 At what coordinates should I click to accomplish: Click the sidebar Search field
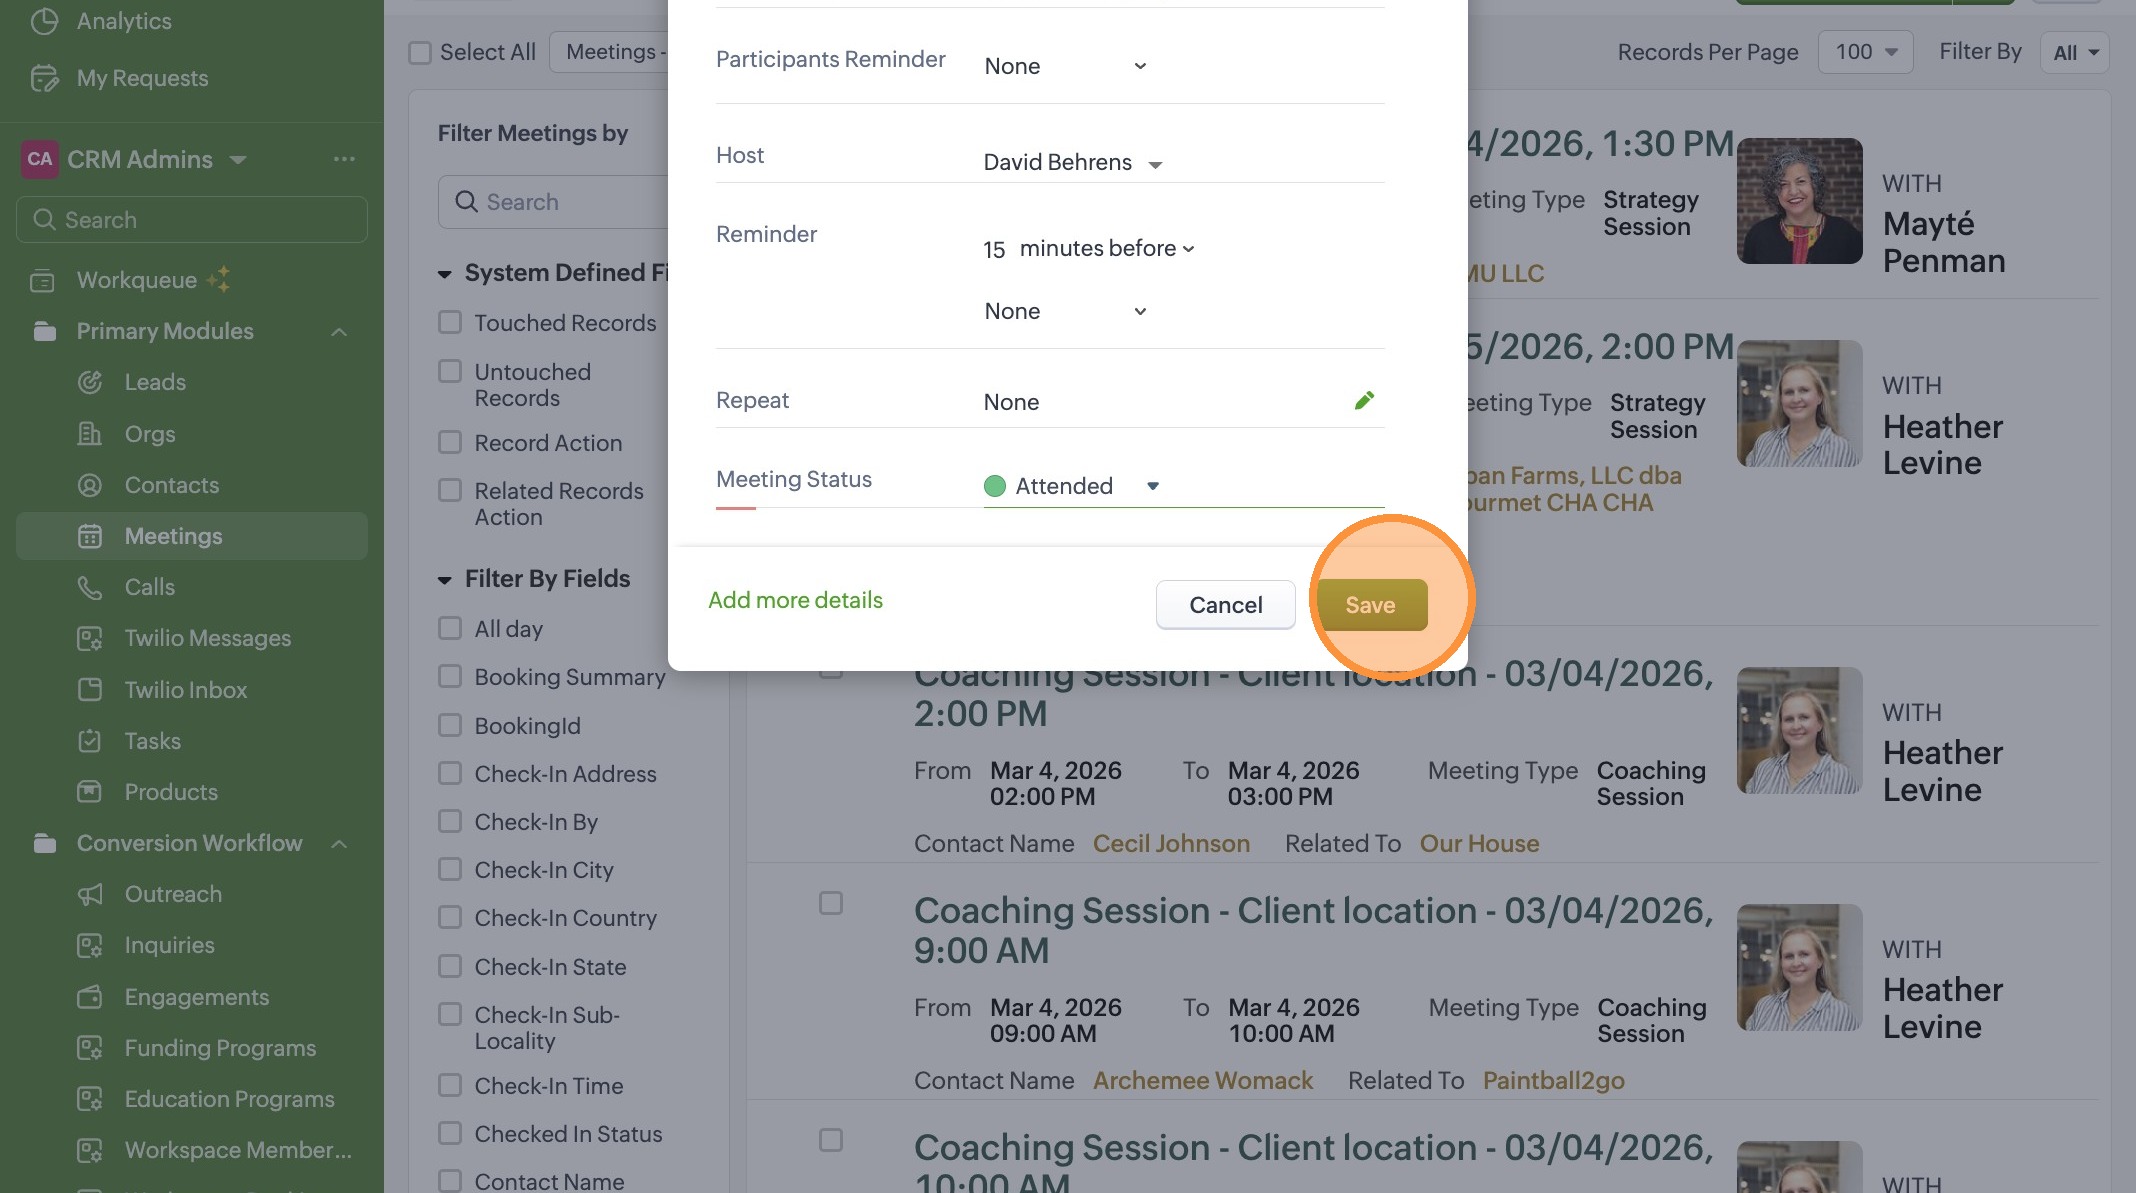pos(192,220)
